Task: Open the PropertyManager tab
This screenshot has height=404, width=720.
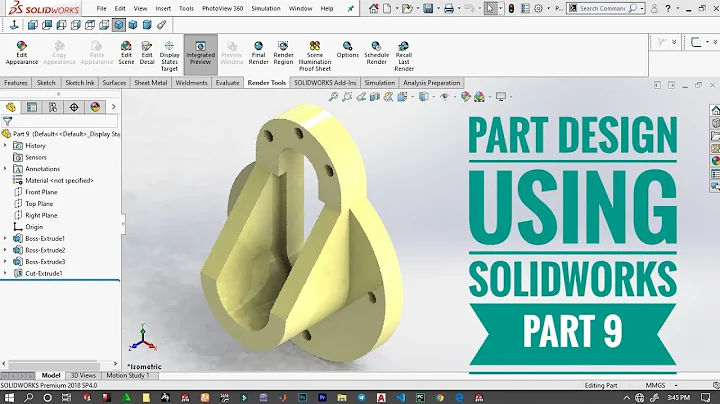Action: (x=32, y=107)
